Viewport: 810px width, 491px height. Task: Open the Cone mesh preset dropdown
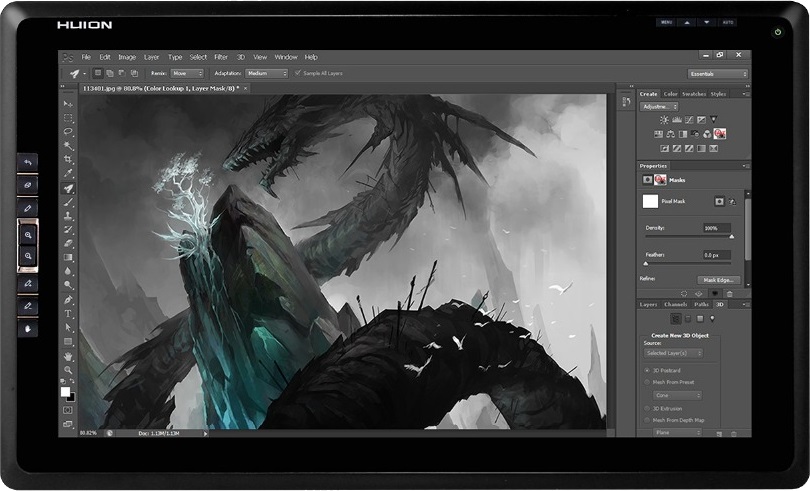(678, 395)
